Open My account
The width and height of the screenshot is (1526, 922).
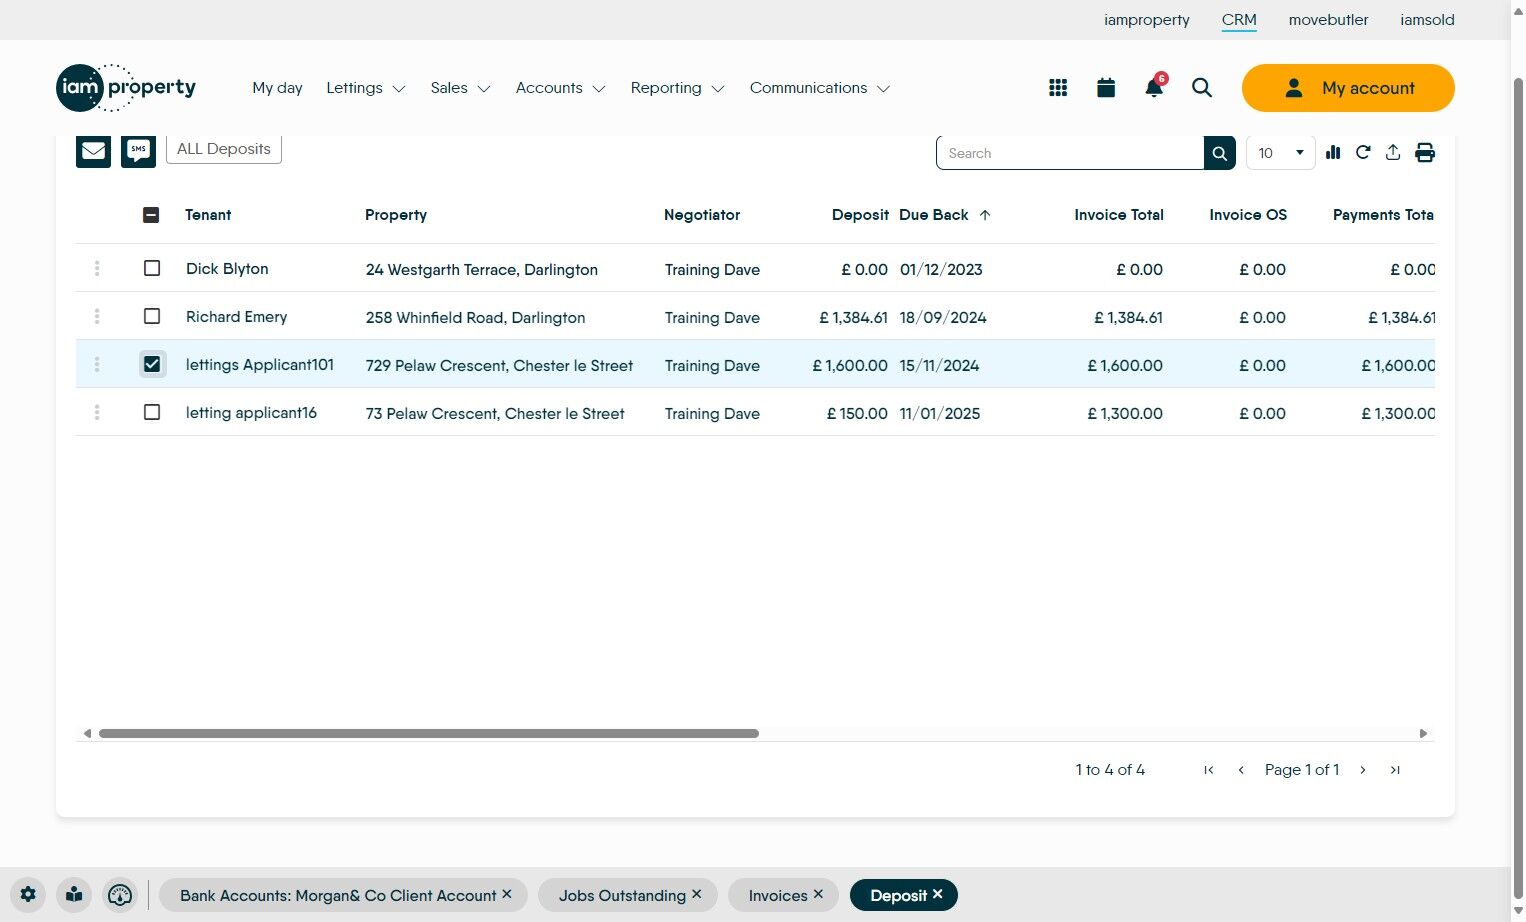(1348, 88)
